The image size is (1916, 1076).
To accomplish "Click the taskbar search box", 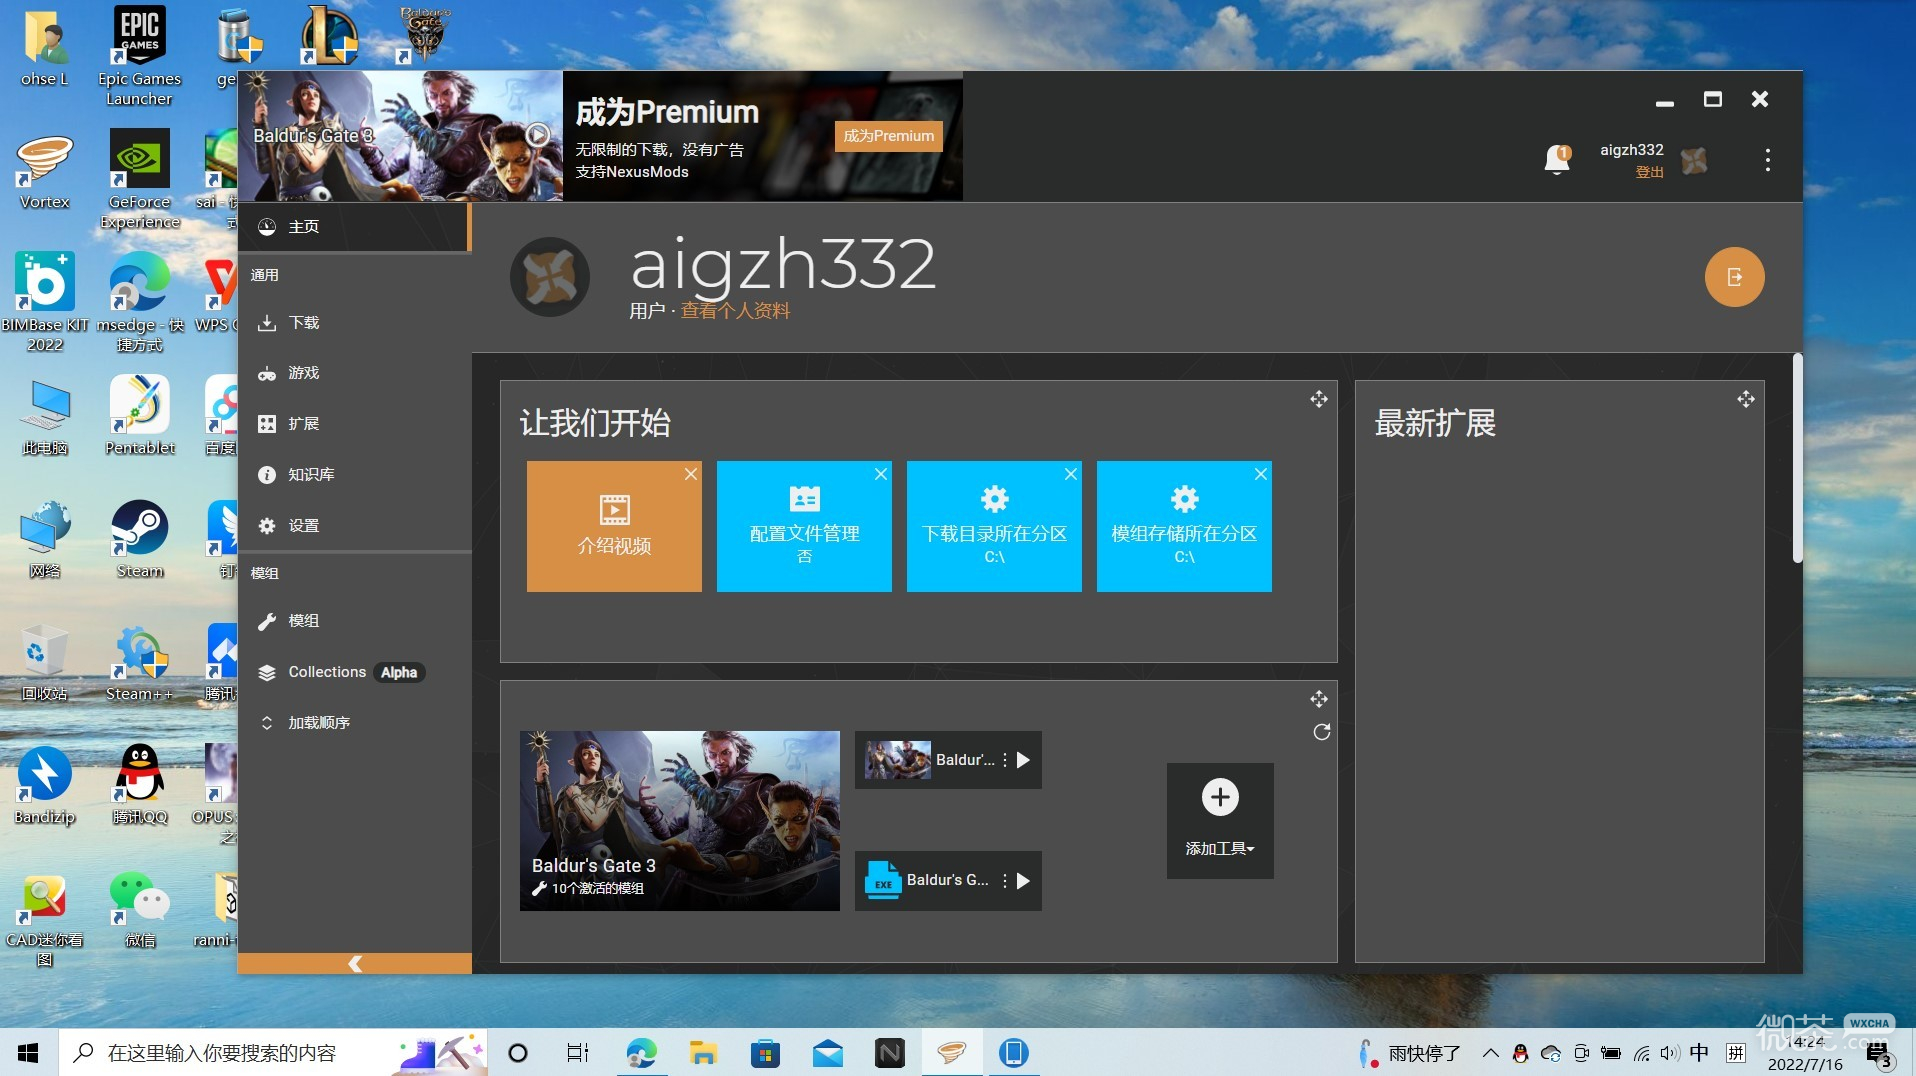I will 273,1053.
